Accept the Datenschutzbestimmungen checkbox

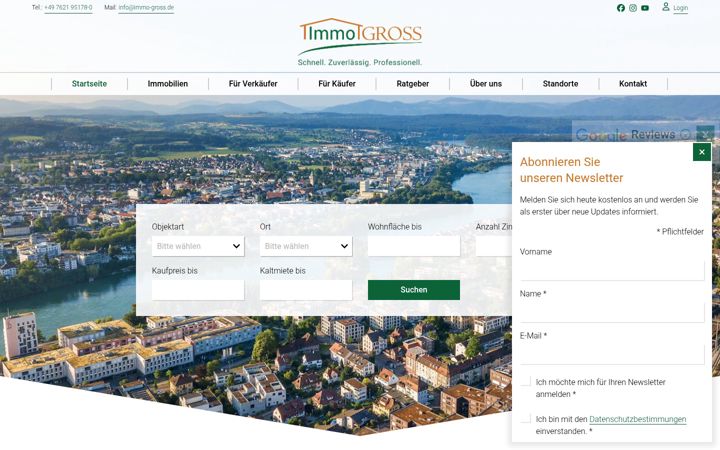(526, 418)
